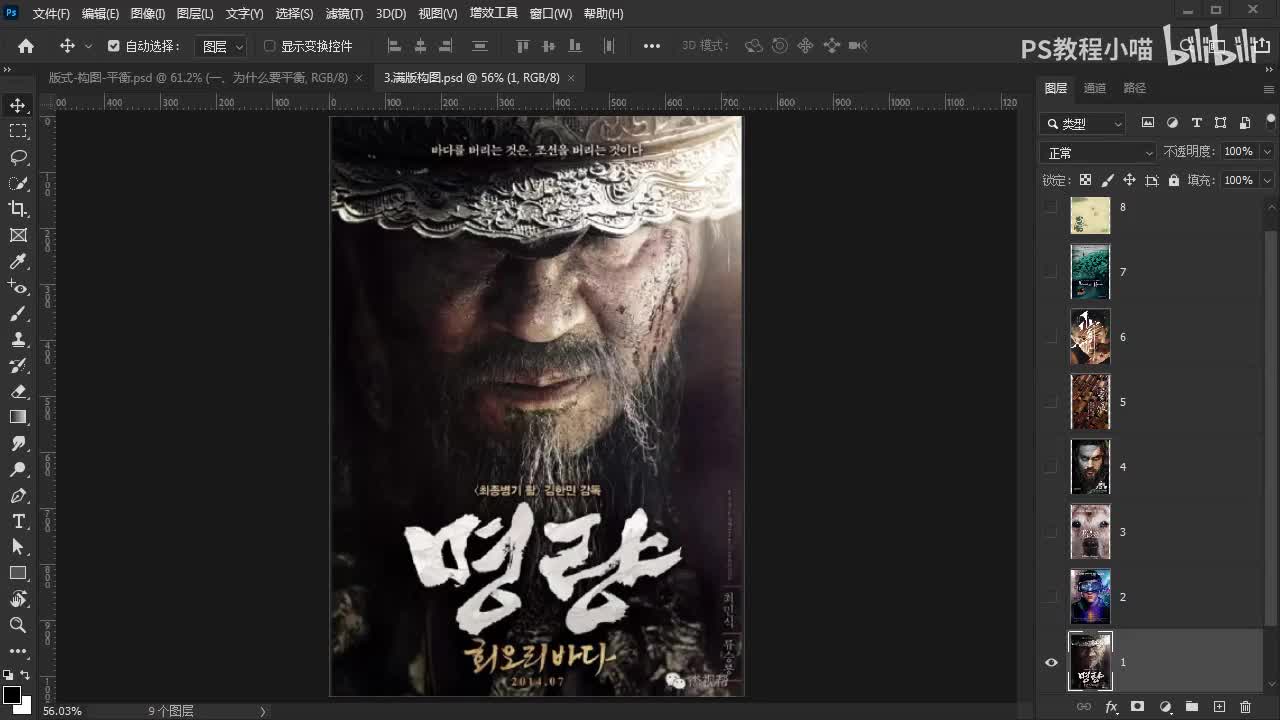Select the Eraser tool
Image resolution: width=1280 pixels, height=720 pixels.
coord(18,391)
